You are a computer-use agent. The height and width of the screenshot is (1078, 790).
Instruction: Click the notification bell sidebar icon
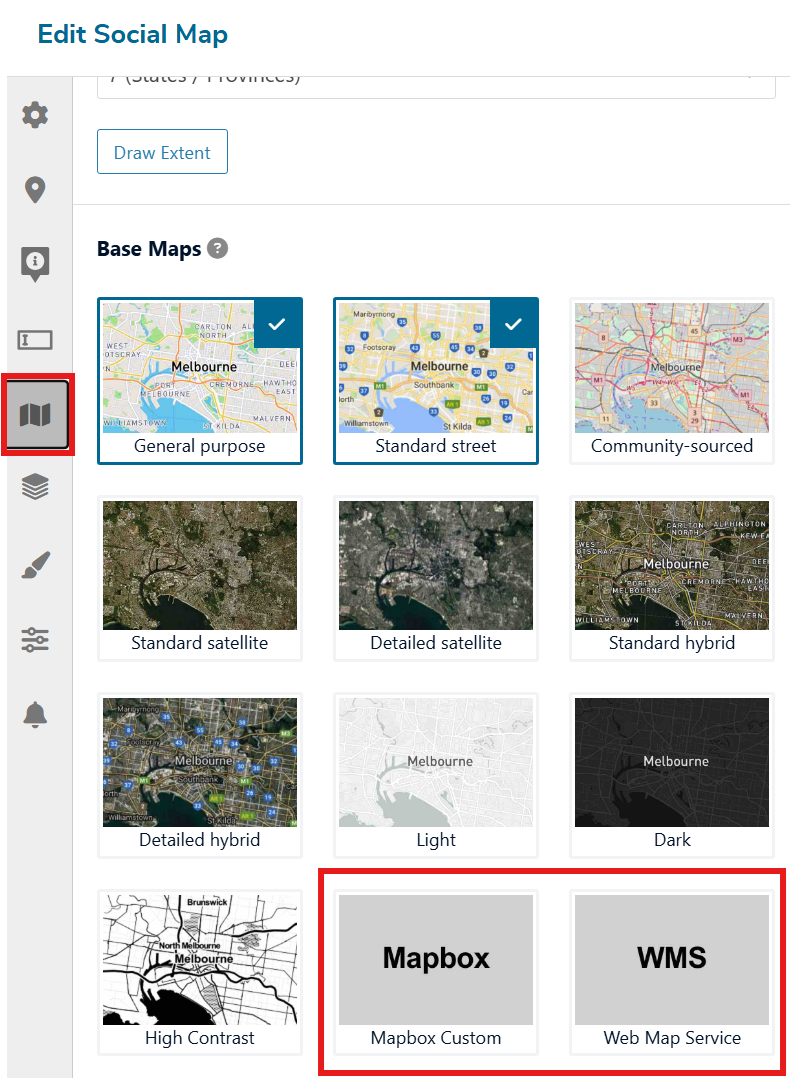(x=36, y=715)
